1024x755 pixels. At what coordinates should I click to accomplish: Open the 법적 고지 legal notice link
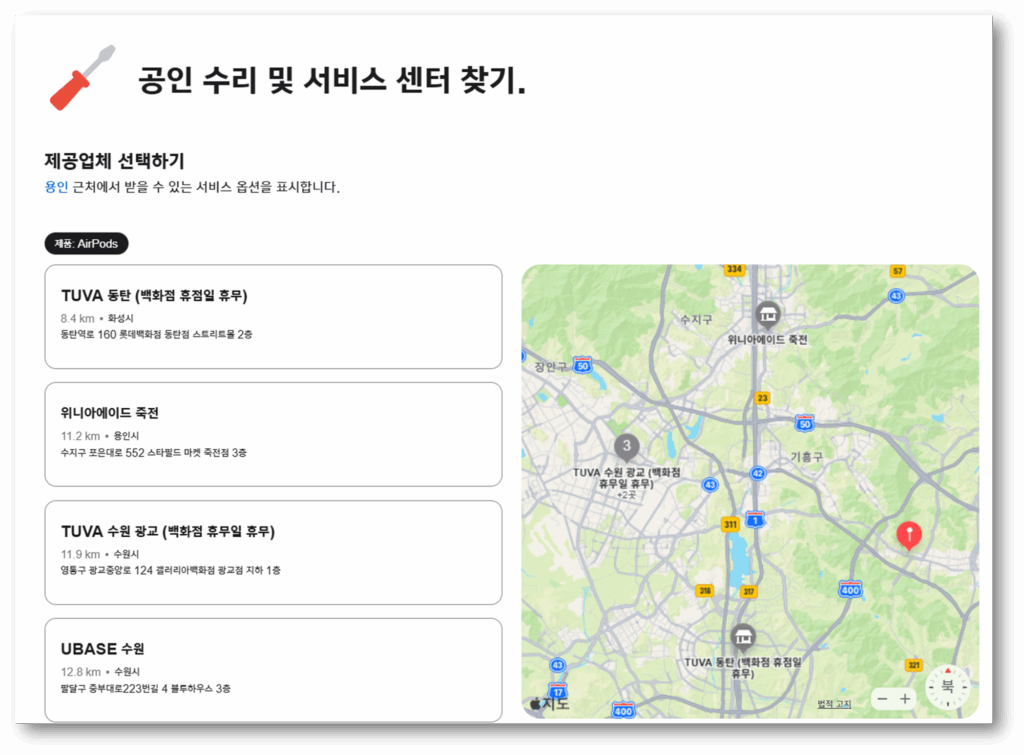(x=836, y=703)
